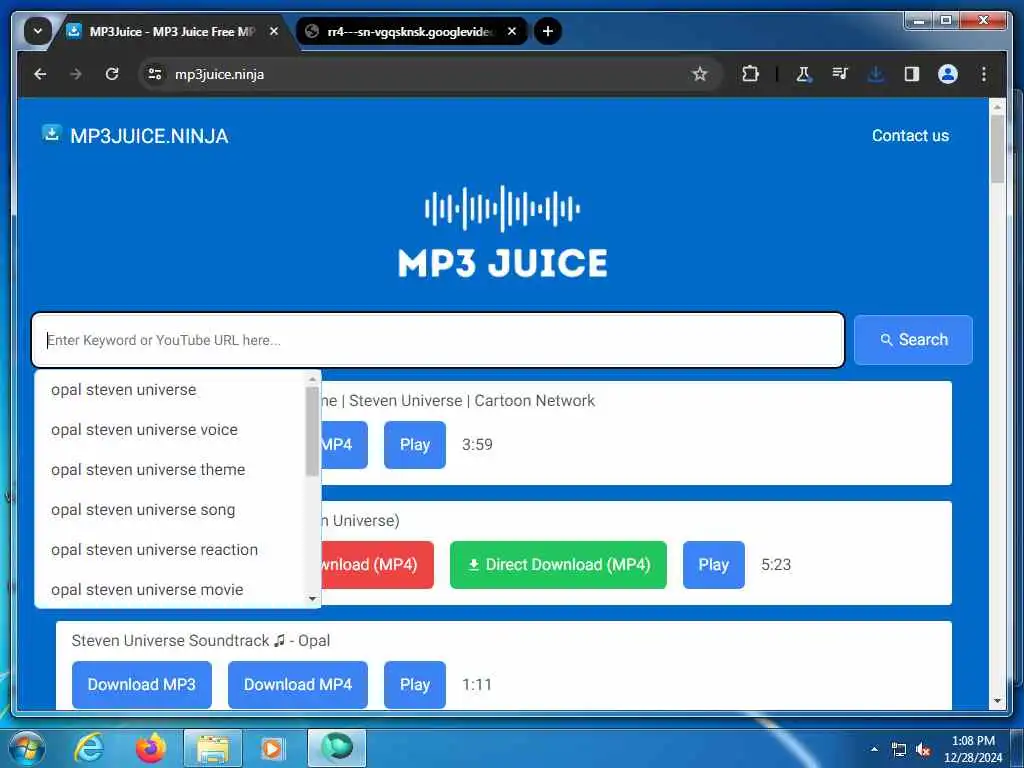Screen dimensions: 1024x768
Task: Bookmark this page with the star icon
Action: click(x=699, y=74)
